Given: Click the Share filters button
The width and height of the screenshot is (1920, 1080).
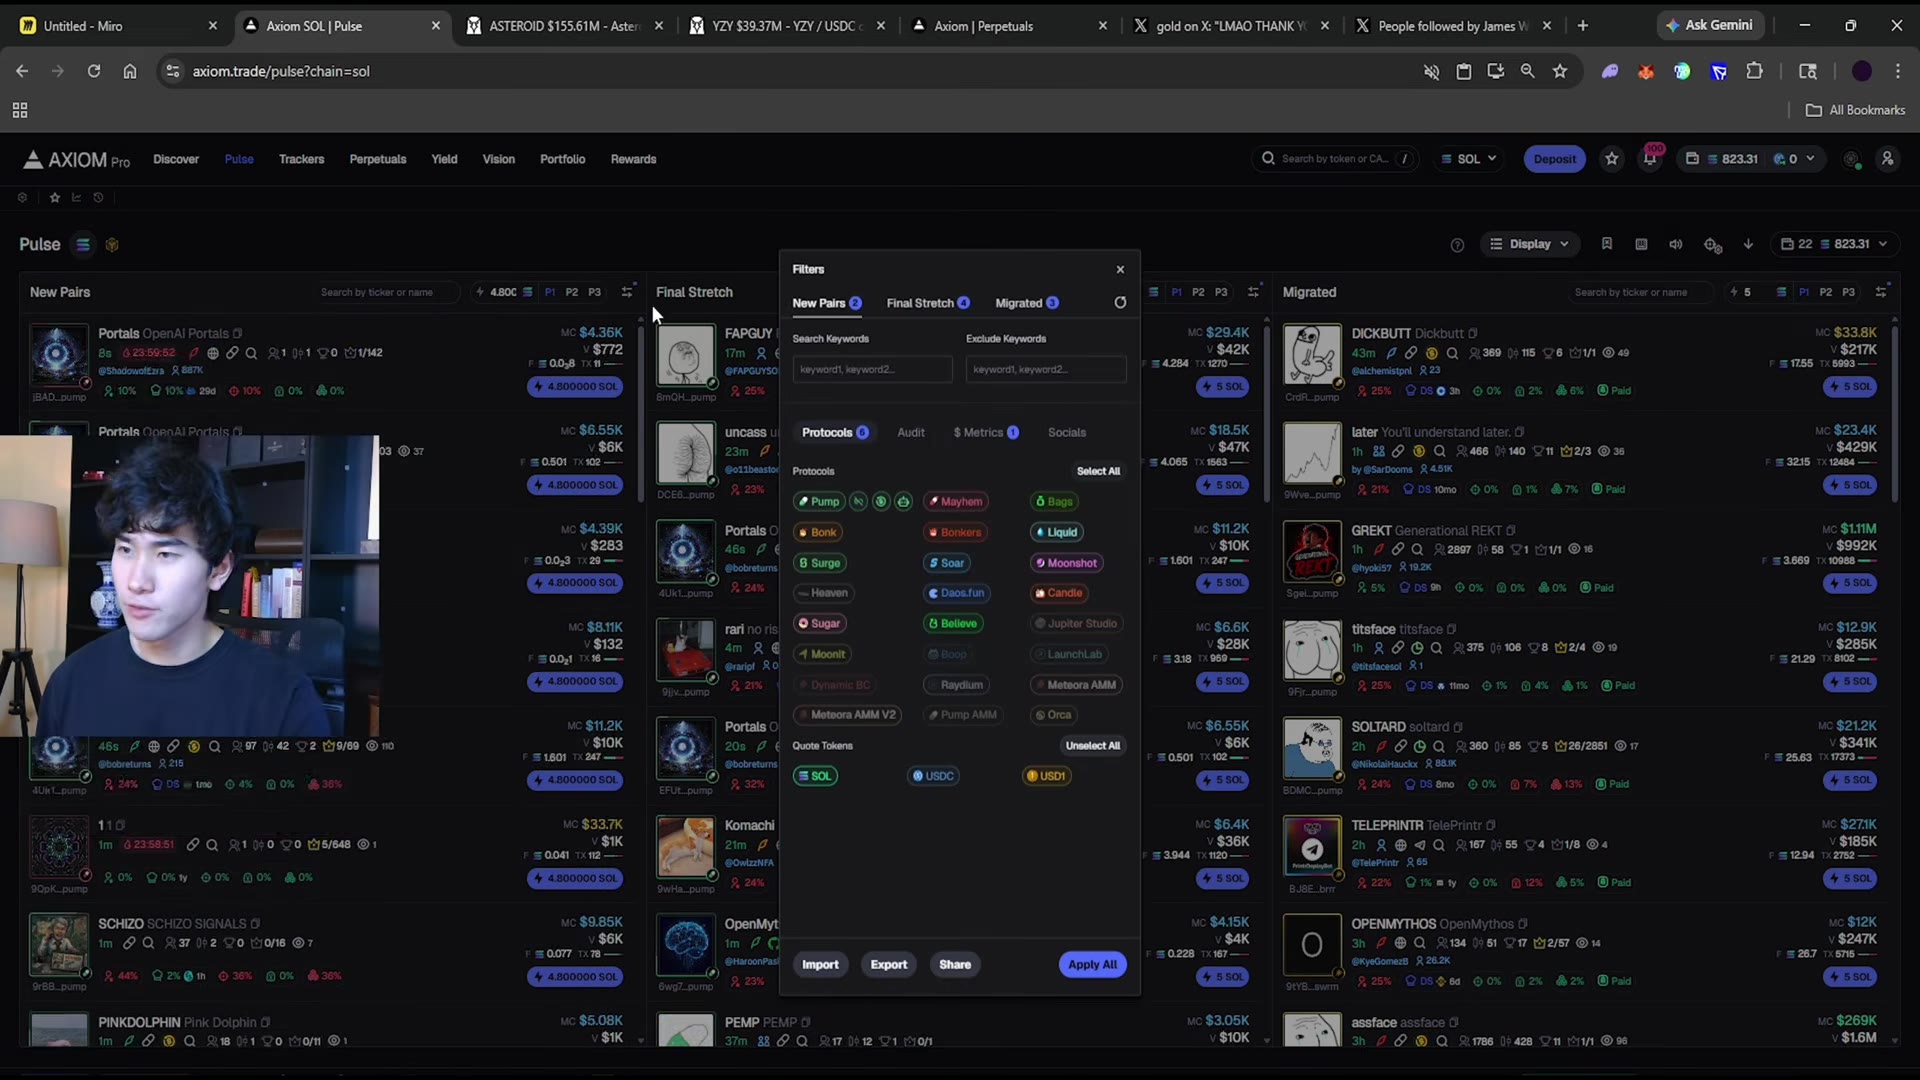Looking at the screenshot, I should click(955, 965).
